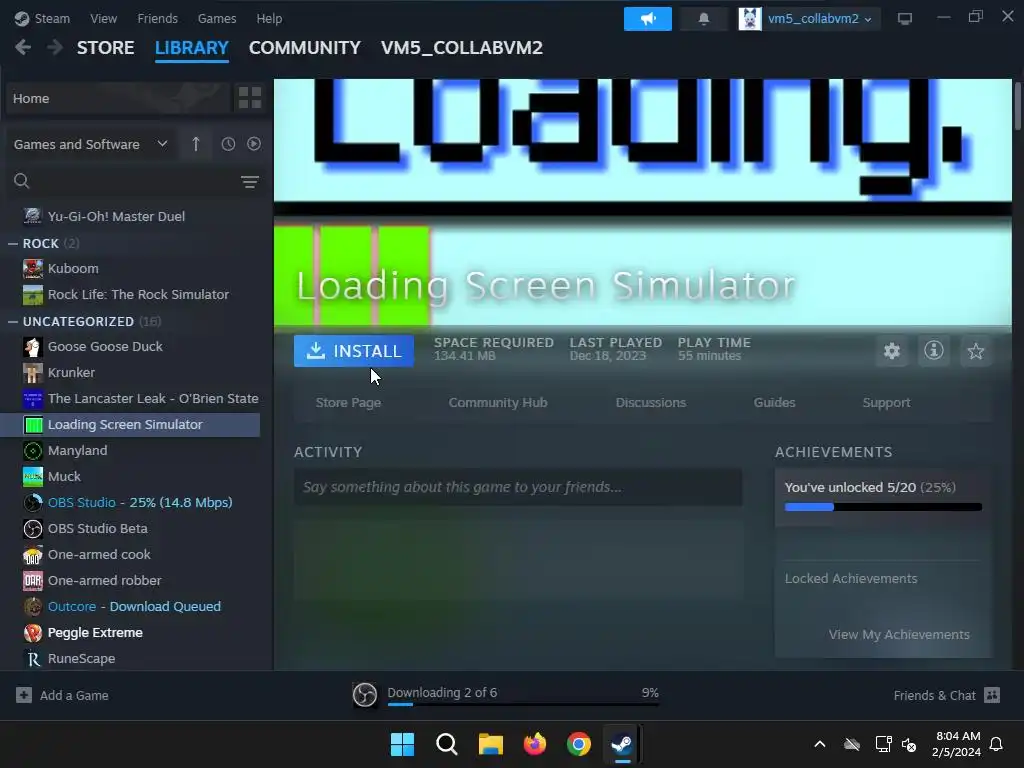The image size is (1024, 768).
Task: Collapse the ROCK category
Action: click(13, 244)
